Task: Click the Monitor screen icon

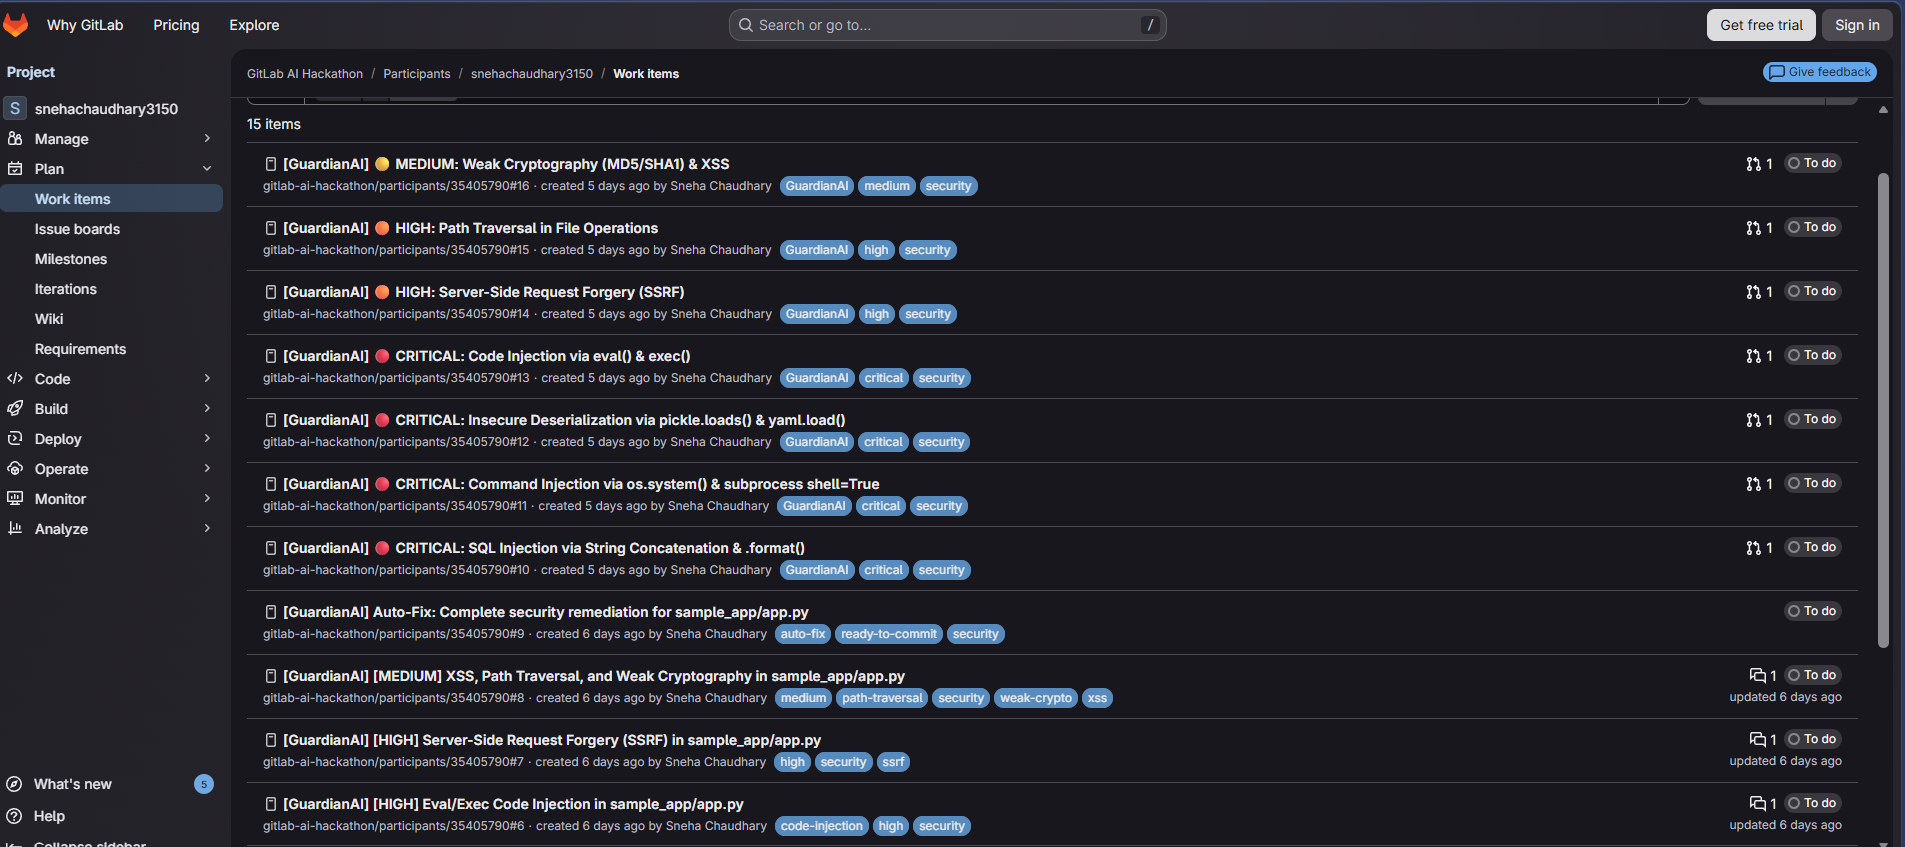Action: pos(15,499)
